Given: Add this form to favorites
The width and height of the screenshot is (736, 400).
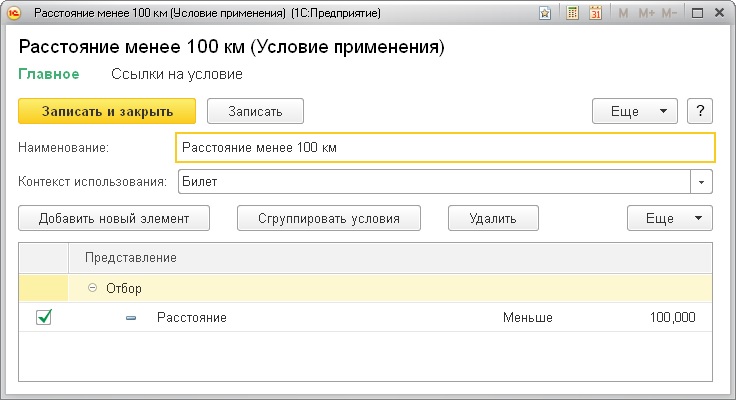Looking at the screenshot, I should pos(544,14).
